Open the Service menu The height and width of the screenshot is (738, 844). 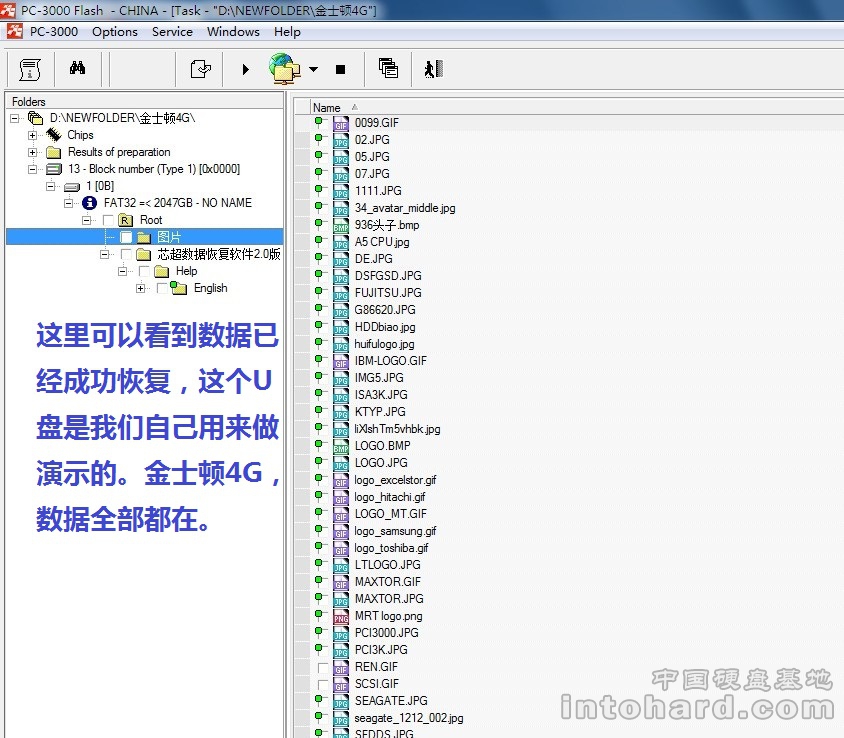point(172,32)
